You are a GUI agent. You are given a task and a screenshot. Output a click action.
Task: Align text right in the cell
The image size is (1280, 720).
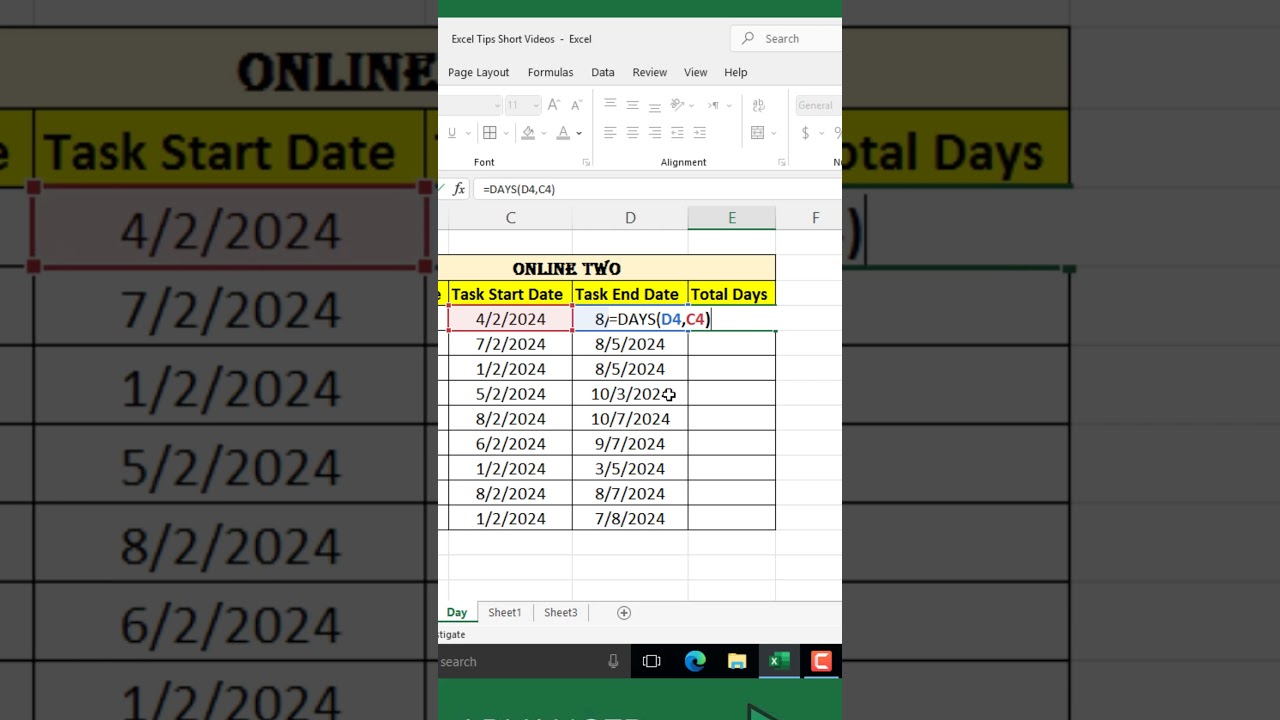point(654,132)
